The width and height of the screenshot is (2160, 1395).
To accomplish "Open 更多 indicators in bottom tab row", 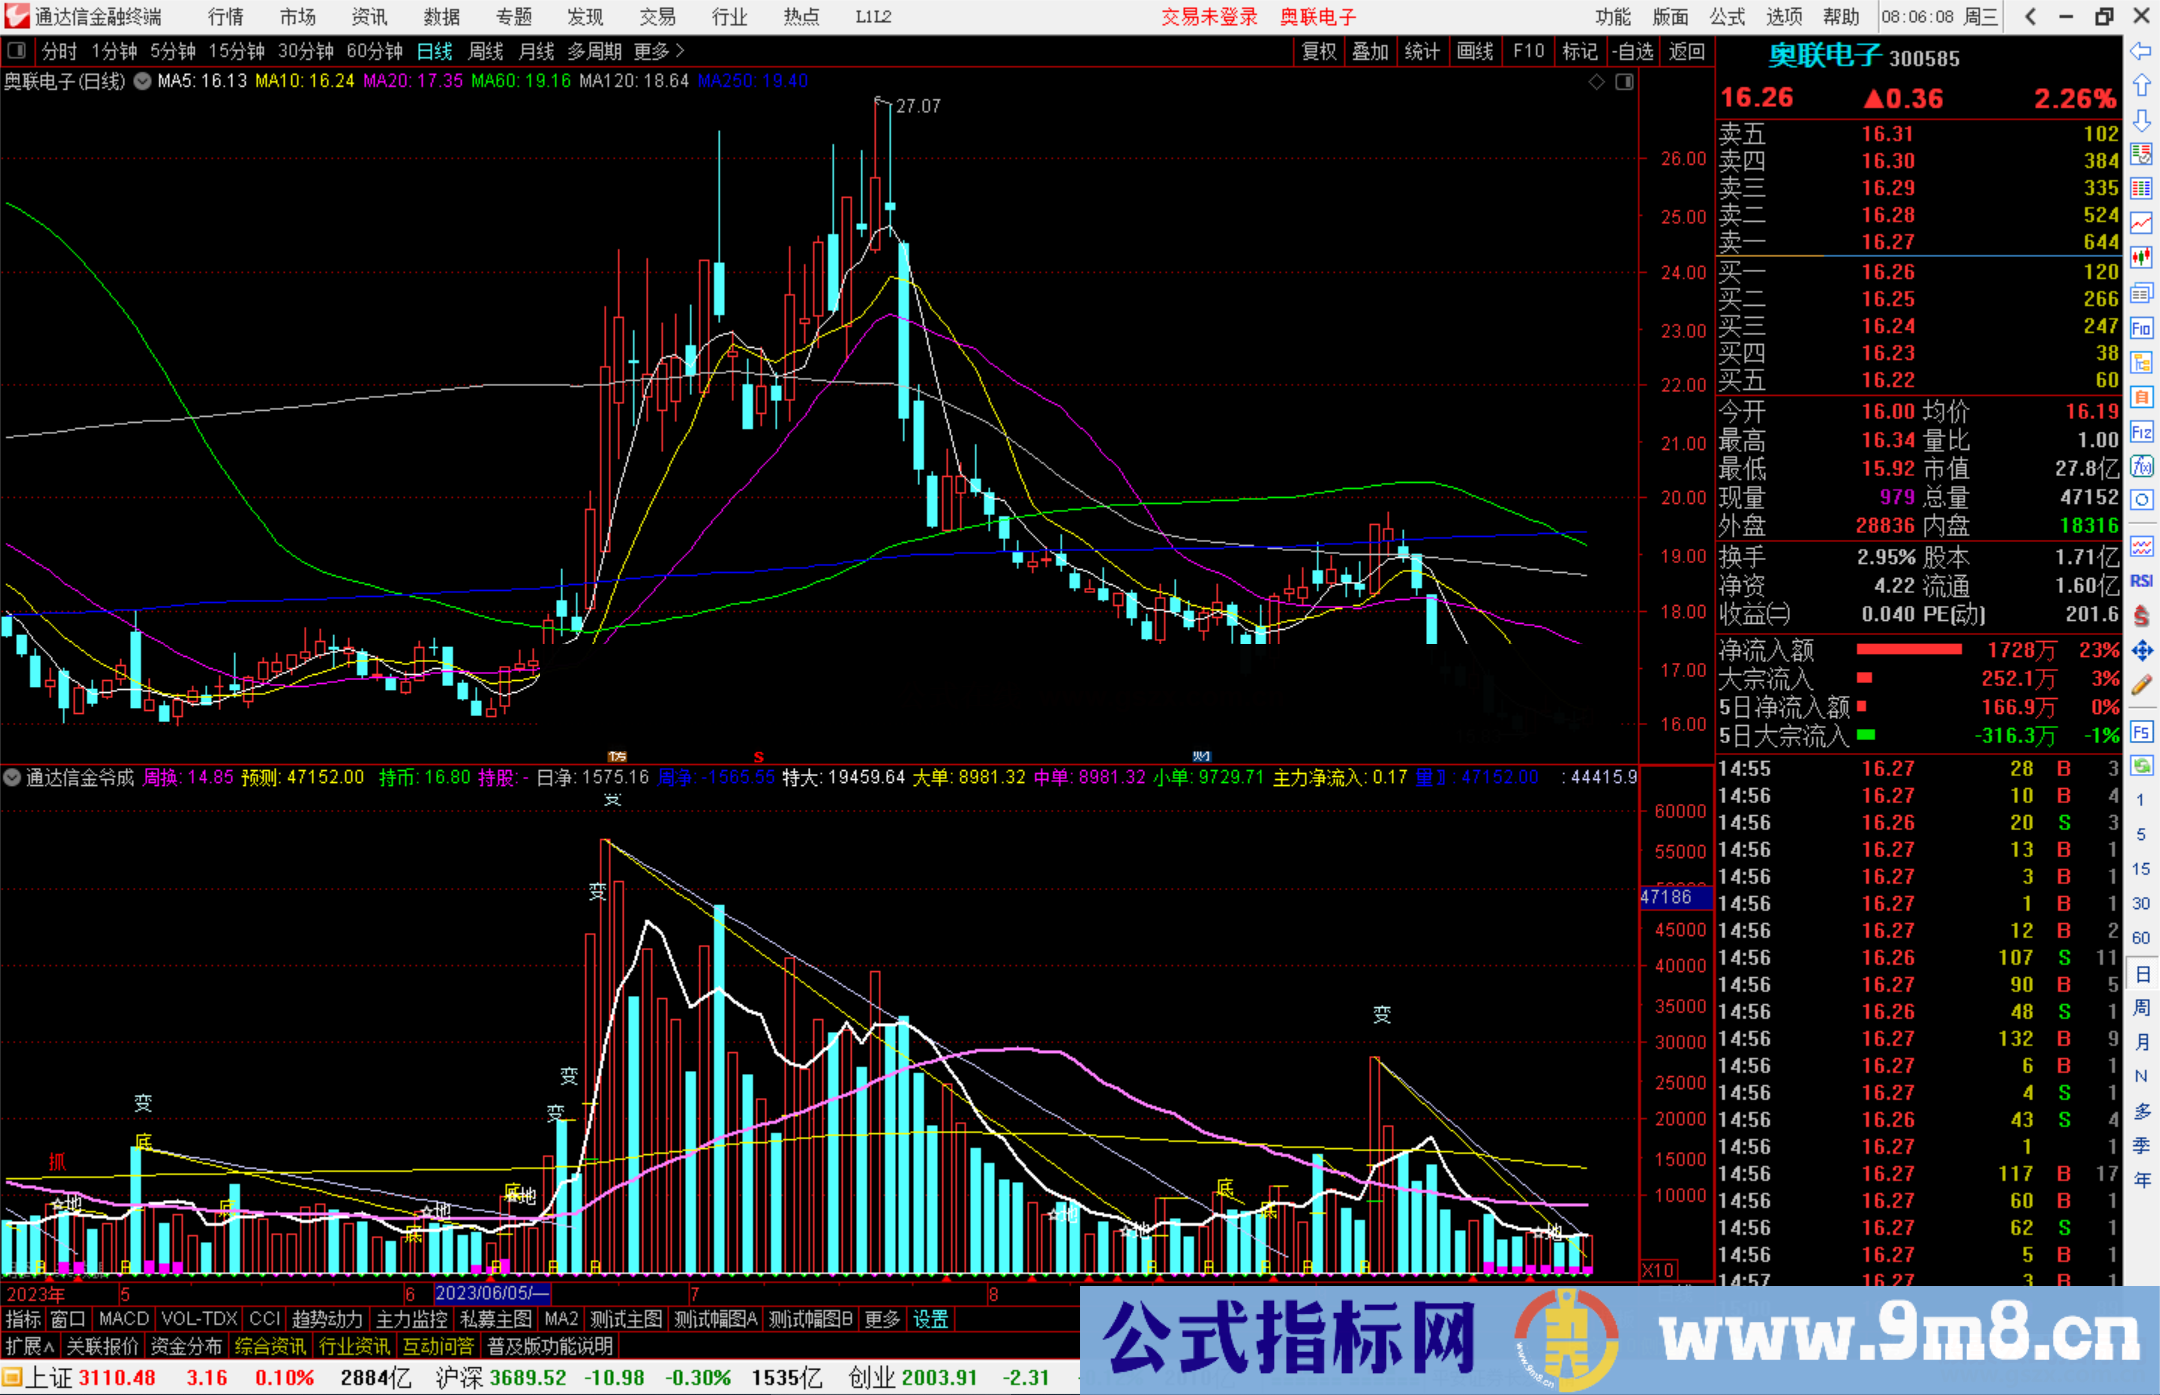I will tap(882, 1319).
